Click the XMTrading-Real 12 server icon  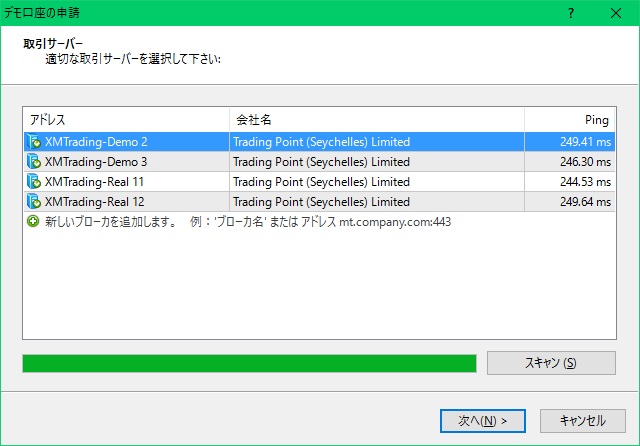point(33,202)
